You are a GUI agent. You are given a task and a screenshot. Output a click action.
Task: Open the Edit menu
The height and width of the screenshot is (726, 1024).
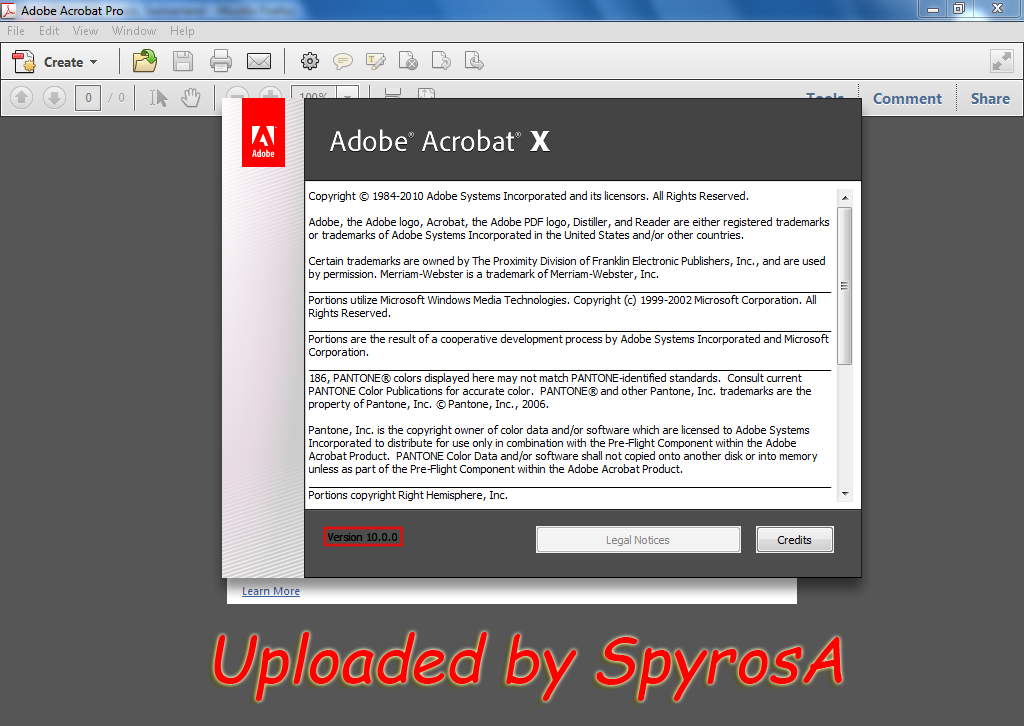tap(49, 31)
